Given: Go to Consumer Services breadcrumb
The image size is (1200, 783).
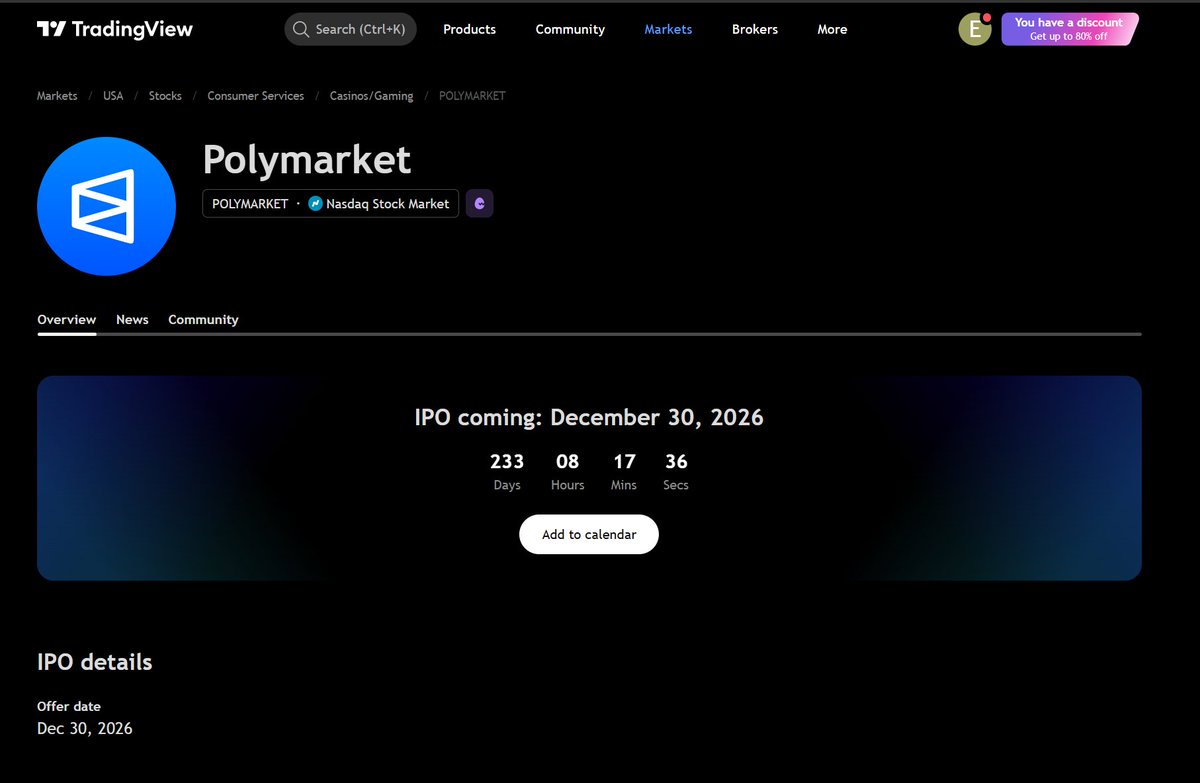Looking at the screenshot, I should [256, 96].
